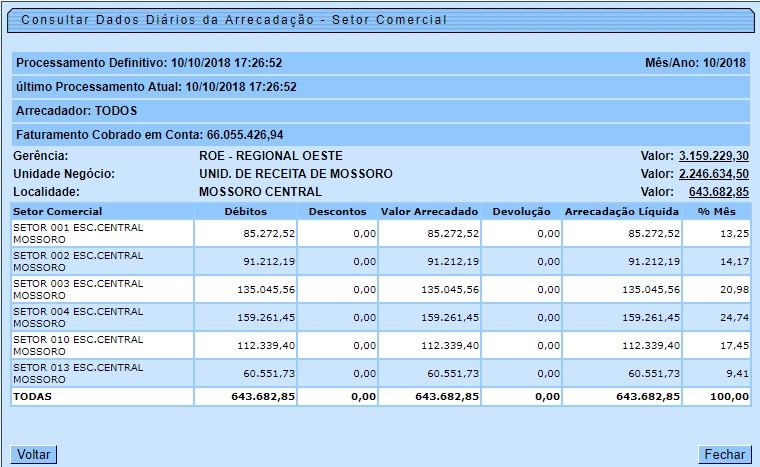This screenshot has width=760, height=467.
Task: Click the Voltar button
Action: click(x=34, y=454)
